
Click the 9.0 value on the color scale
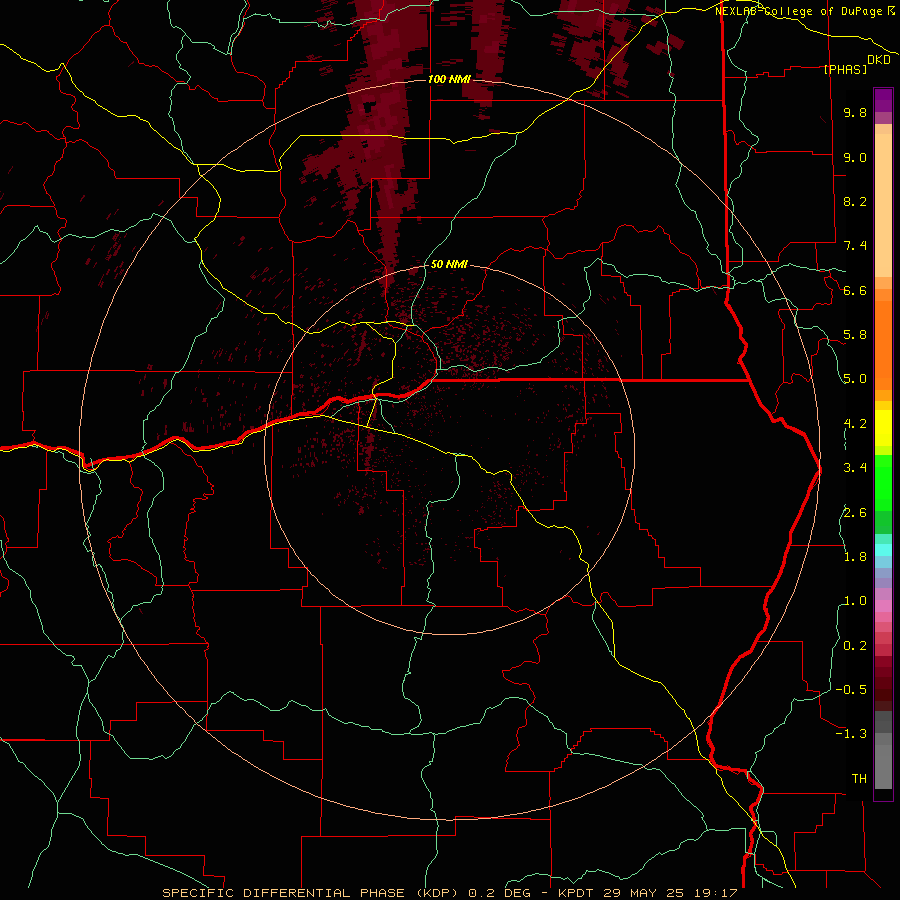(855, 157)
